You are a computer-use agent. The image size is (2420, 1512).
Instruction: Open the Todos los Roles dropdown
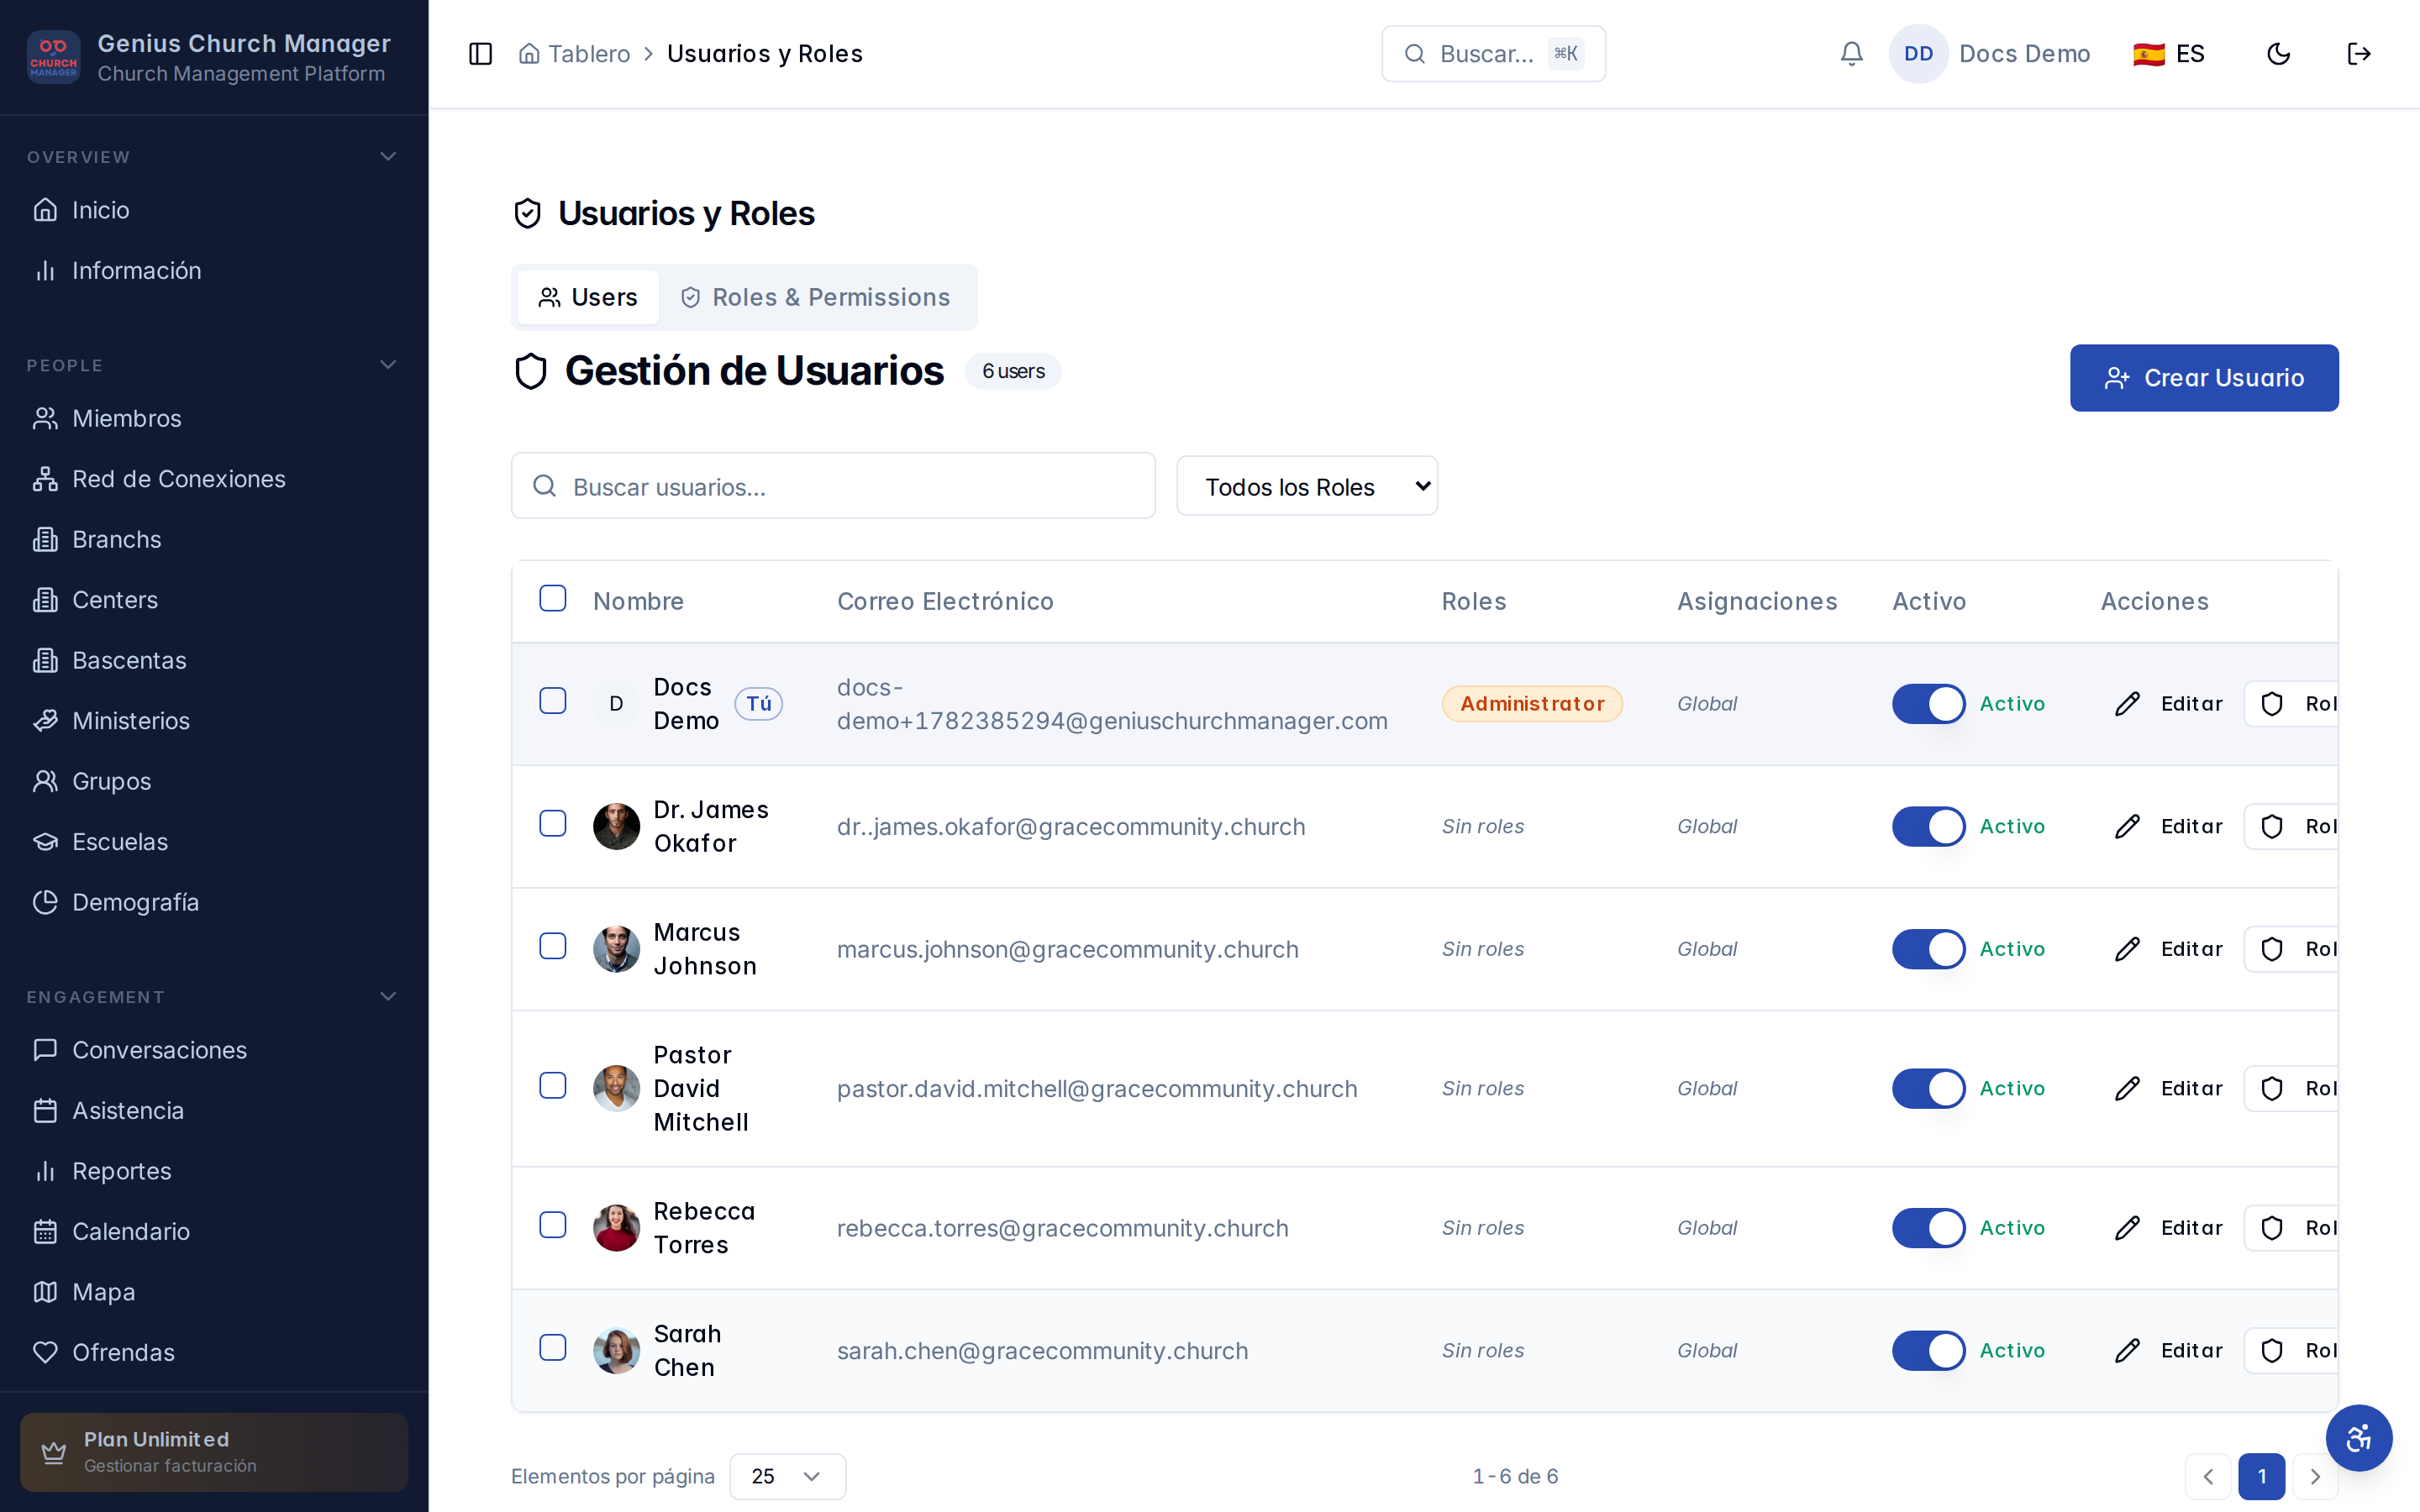pos(1307,486)
